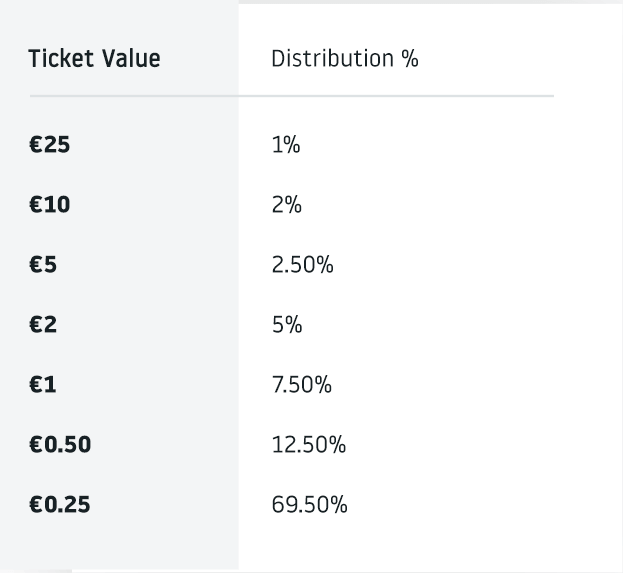Click the 7.50% distribution value
623x573 pixels.
pos(302,385)
